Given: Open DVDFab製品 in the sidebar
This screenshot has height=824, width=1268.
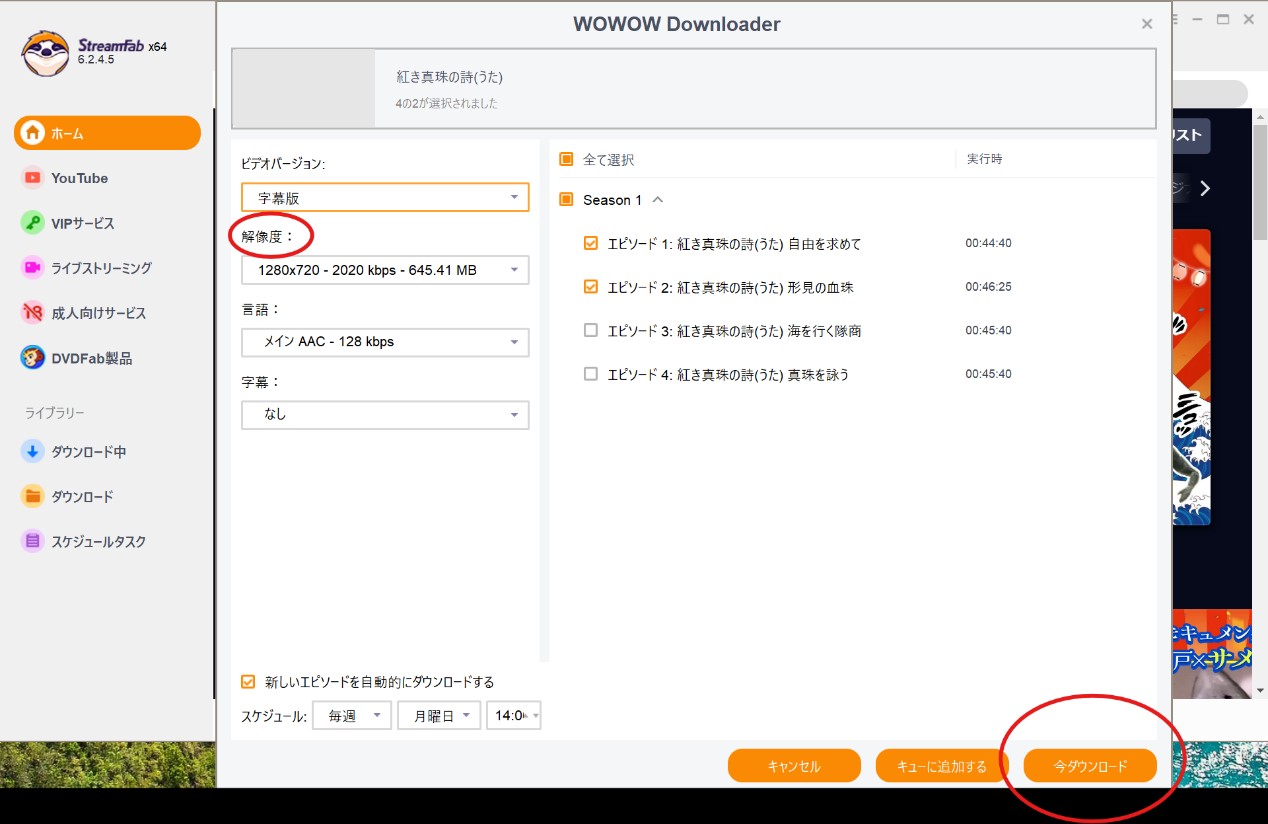Looking at the screenshot, I should click(x=91, y=358).
